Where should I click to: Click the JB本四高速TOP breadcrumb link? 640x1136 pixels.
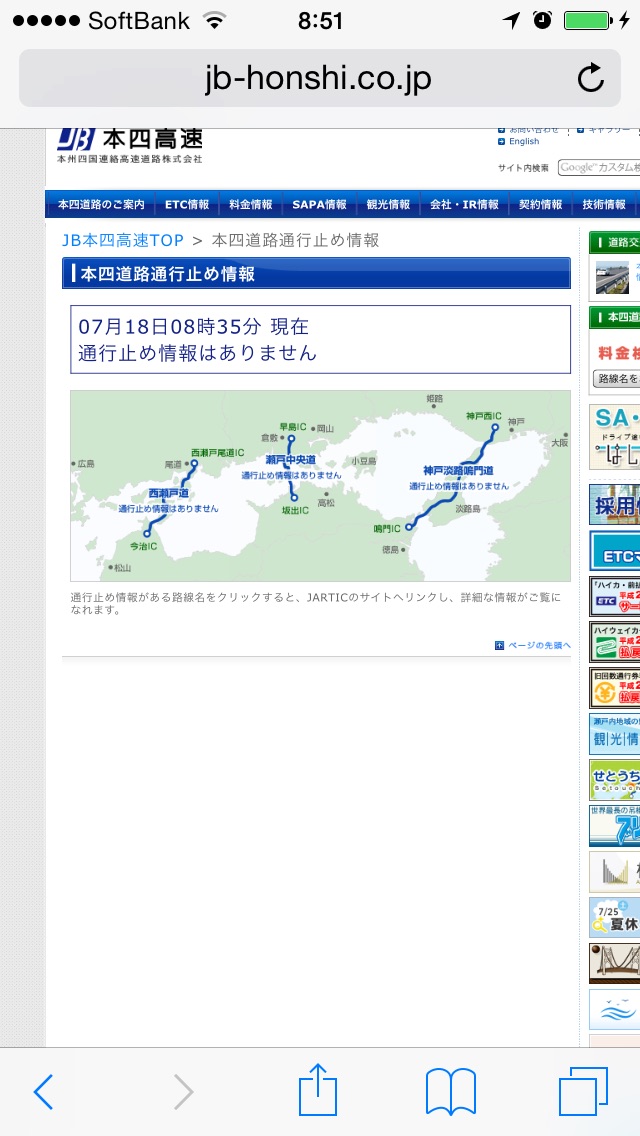122,240
